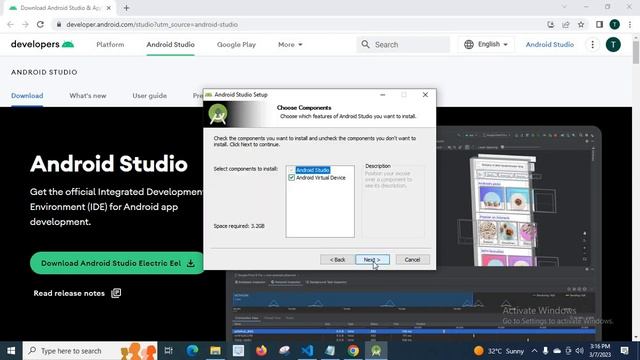640x360 pixels.
Task: Open Firefox from taskbar
Action: [x=261, y=351]
